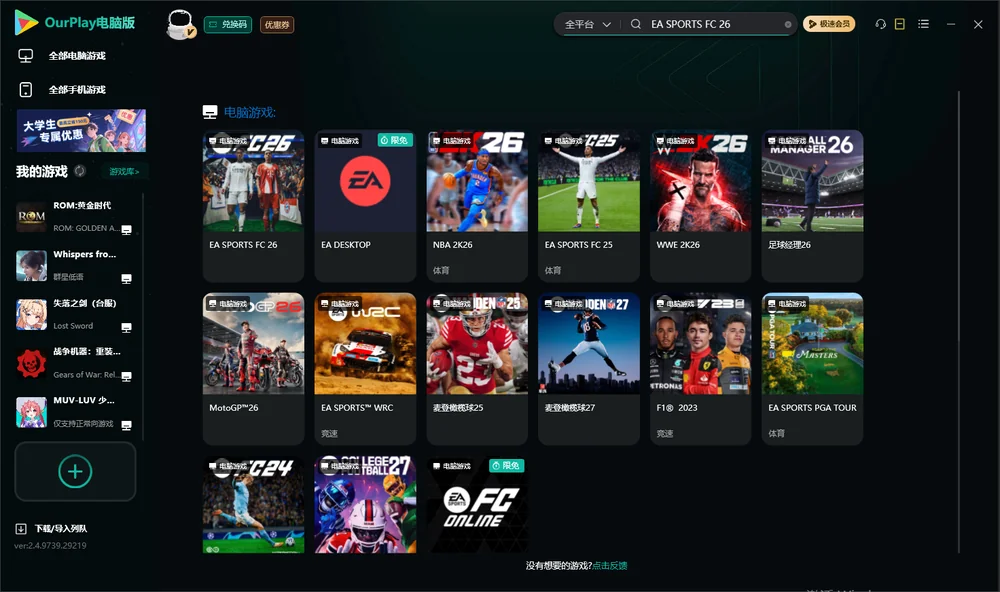This screenshot has width=1000, height=592.
Task: Open 下载/导入列队 download queue
Action: click(x=61, y=528)
